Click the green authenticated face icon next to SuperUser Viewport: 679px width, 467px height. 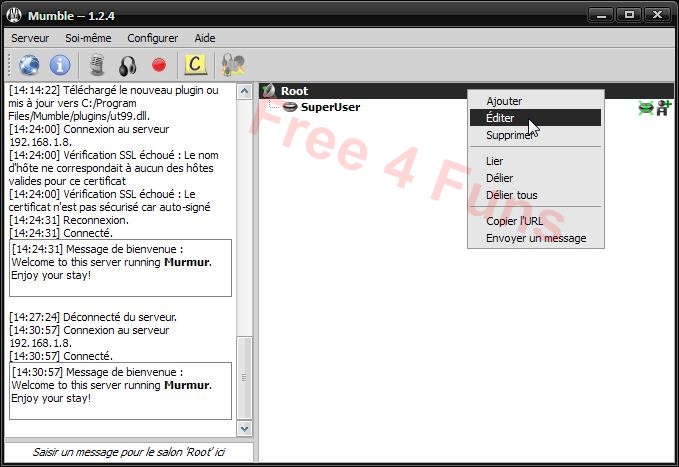point(646,108)
